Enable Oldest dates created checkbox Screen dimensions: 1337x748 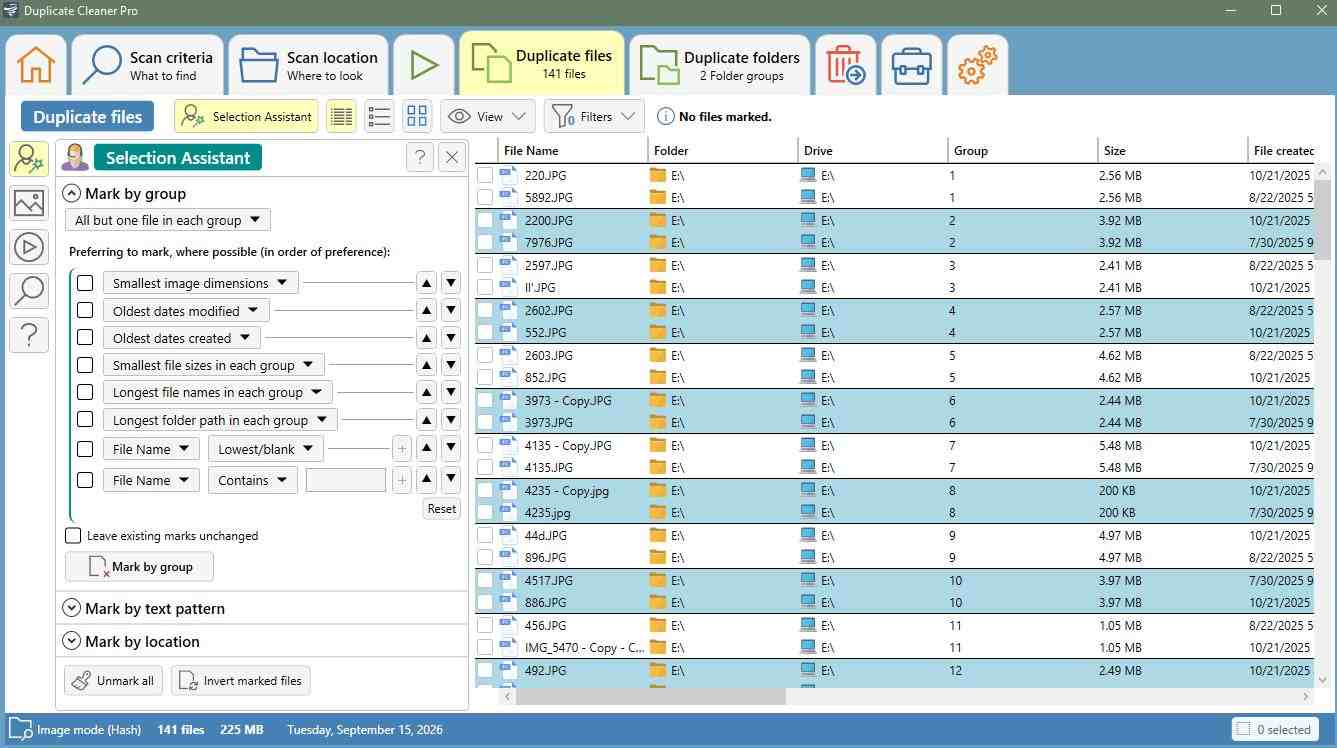click(85, 338)
